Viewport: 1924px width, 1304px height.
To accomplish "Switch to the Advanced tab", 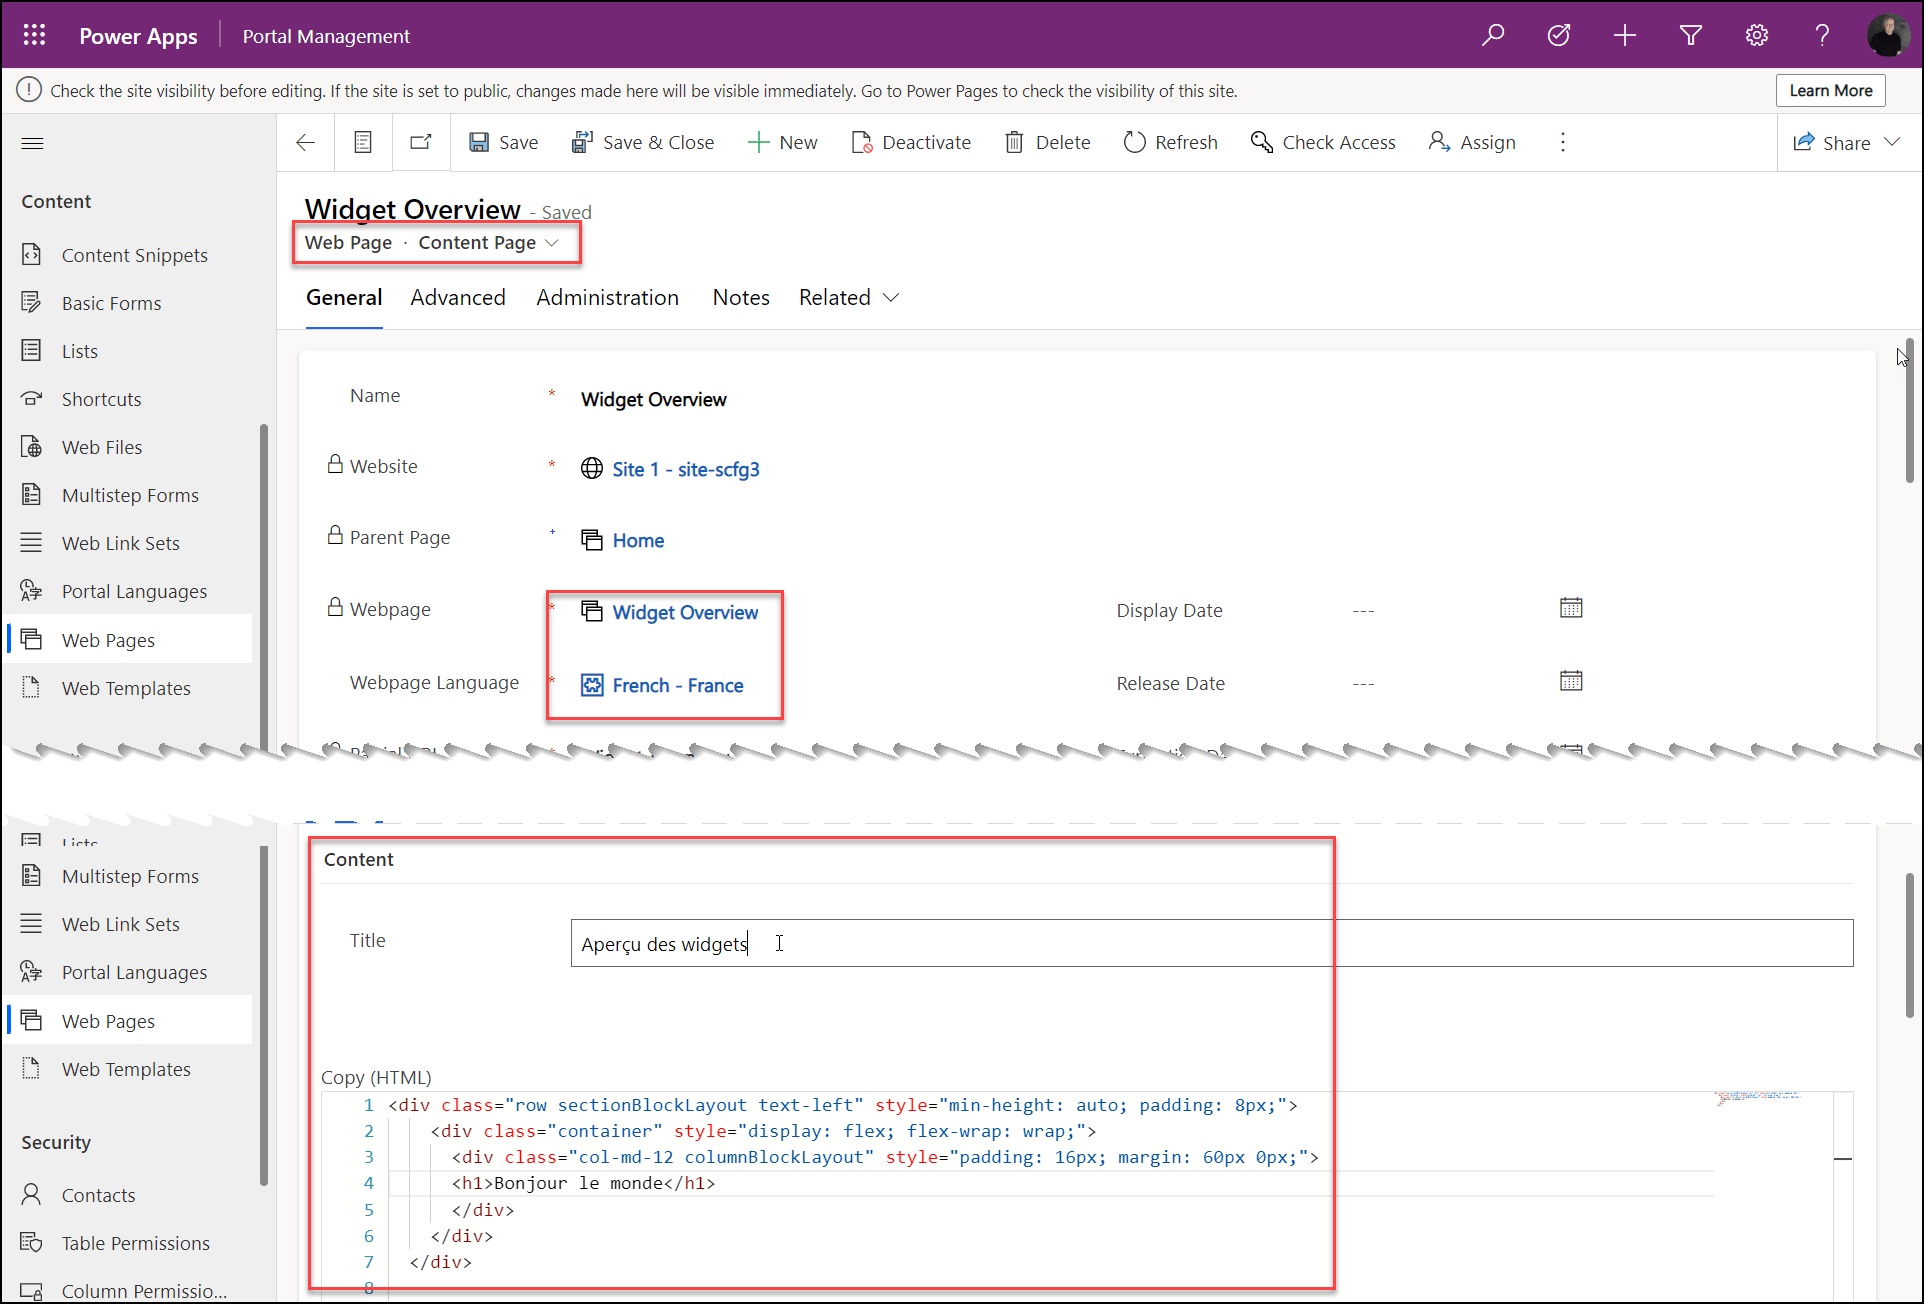I will [x=457, y=298].
